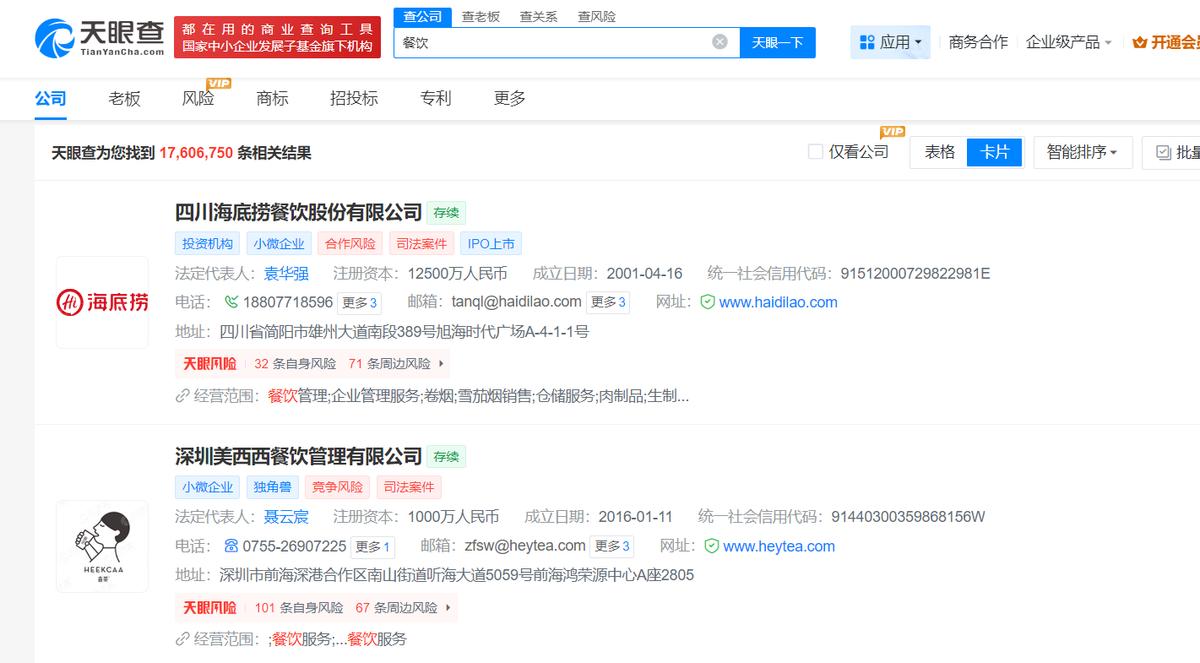Screen dimensions: 1200x663
Task: Expand 更多 3 phone numbers for 海底捞
Action: (x=360, y=302)
